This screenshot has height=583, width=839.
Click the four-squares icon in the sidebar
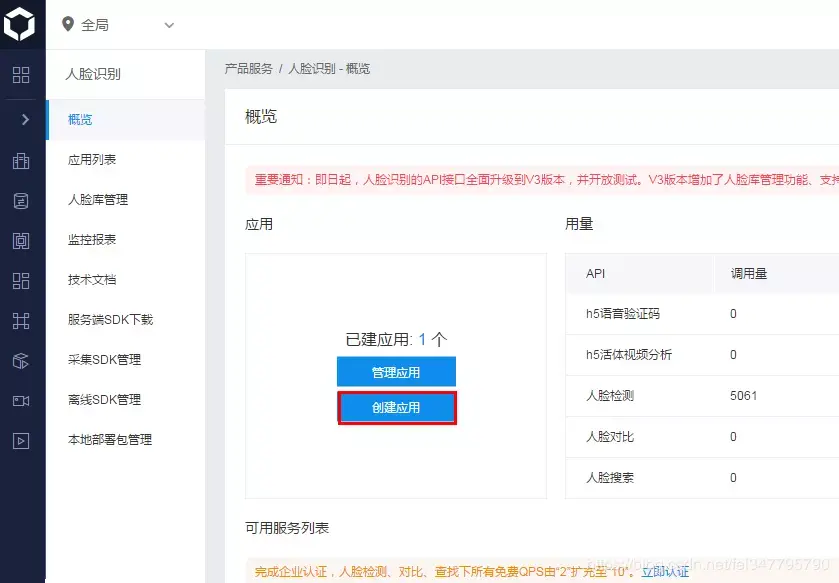(21, 281)
